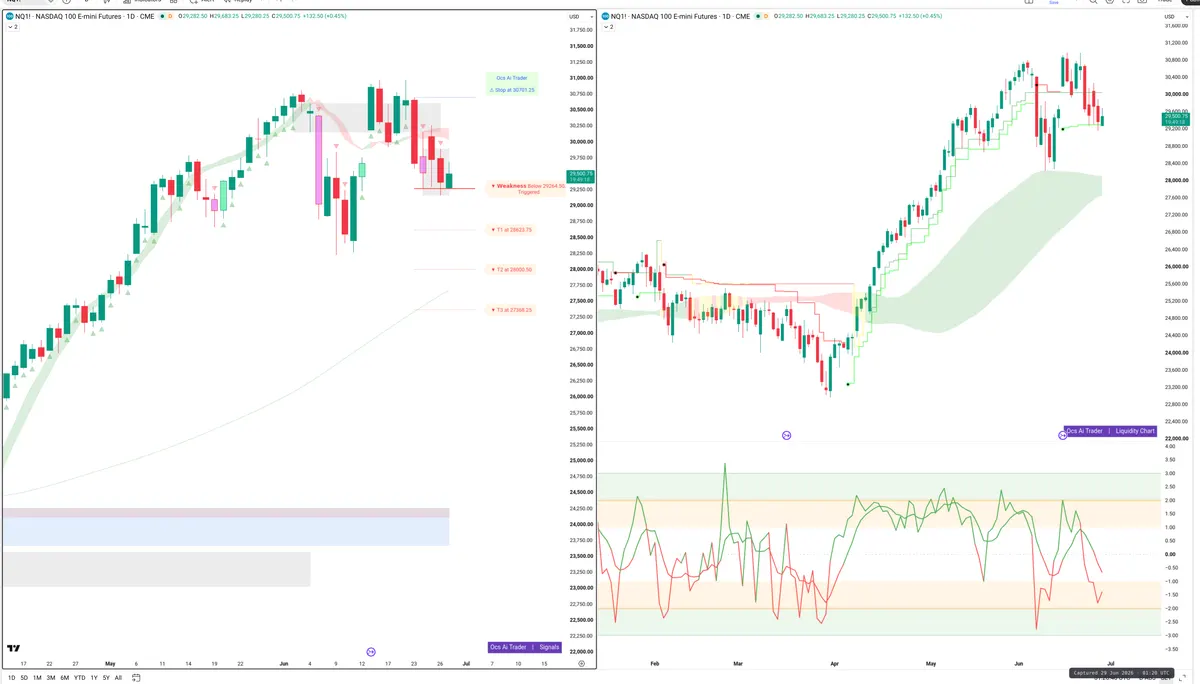Select the 5Y time range
This screenshot has width=1200, height=684.
[106, 678]
